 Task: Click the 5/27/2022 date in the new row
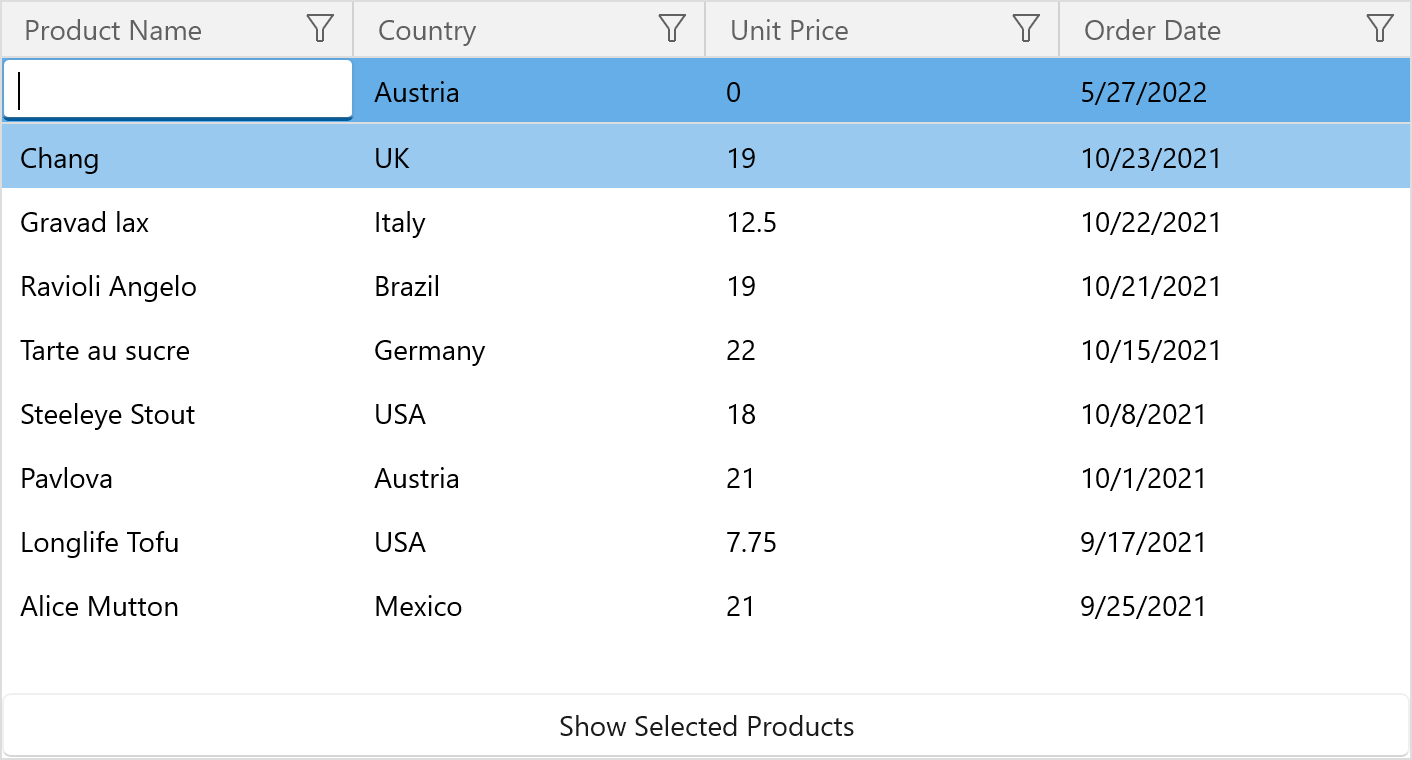tap(1143, 93)
